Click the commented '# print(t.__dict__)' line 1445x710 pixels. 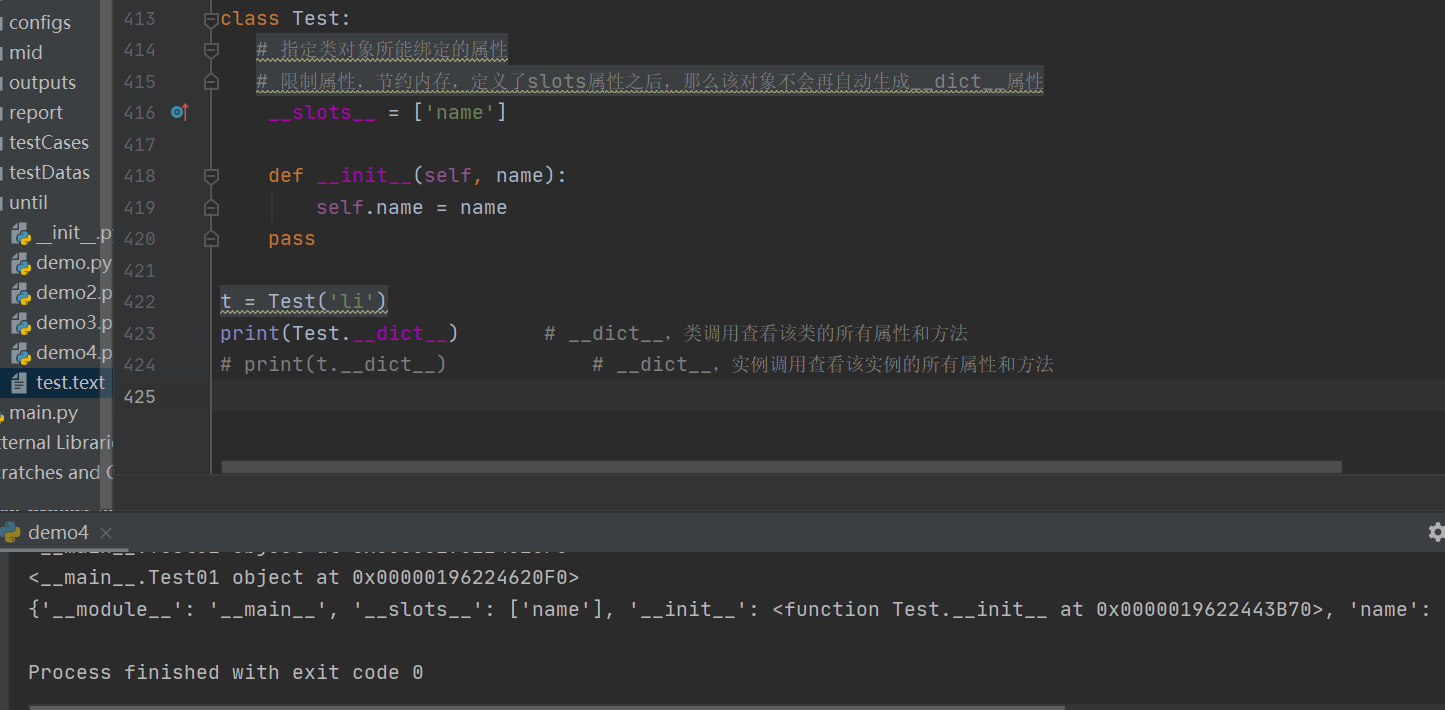pos(333,364)
